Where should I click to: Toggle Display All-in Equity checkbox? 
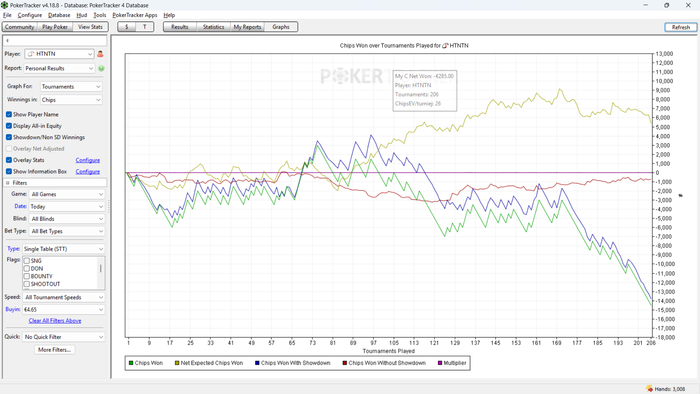[x=9, y=126]
